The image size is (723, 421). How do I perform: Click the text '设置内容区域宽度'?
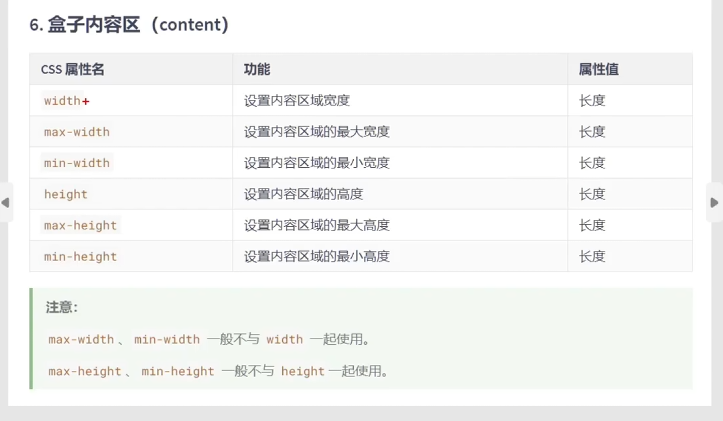(297, 101)
